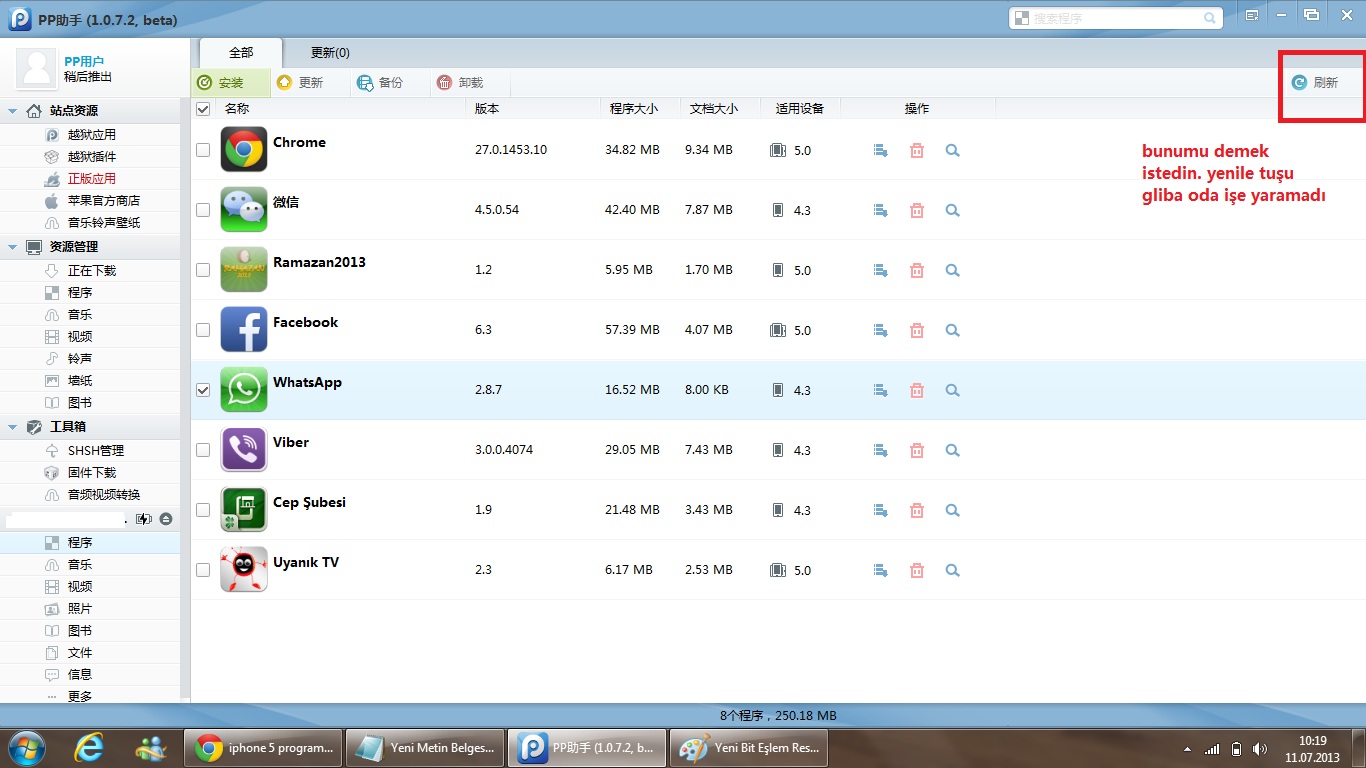Image resolution: width=1366 pixels, height=768 pixels.
Task: Check the Uyanık TV row checkbox
Action: (203, 570)
